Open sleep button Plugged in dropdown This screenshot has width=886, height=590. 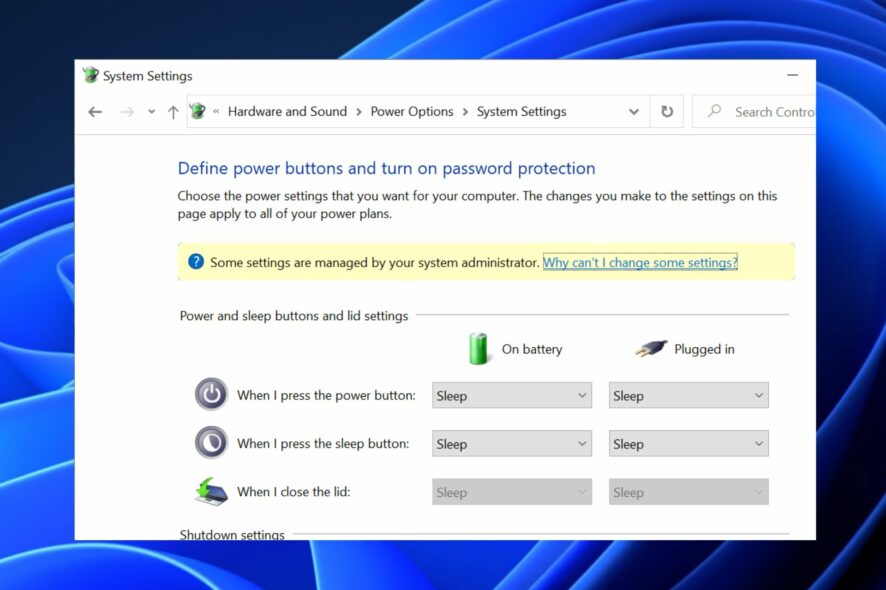point(688,444)
